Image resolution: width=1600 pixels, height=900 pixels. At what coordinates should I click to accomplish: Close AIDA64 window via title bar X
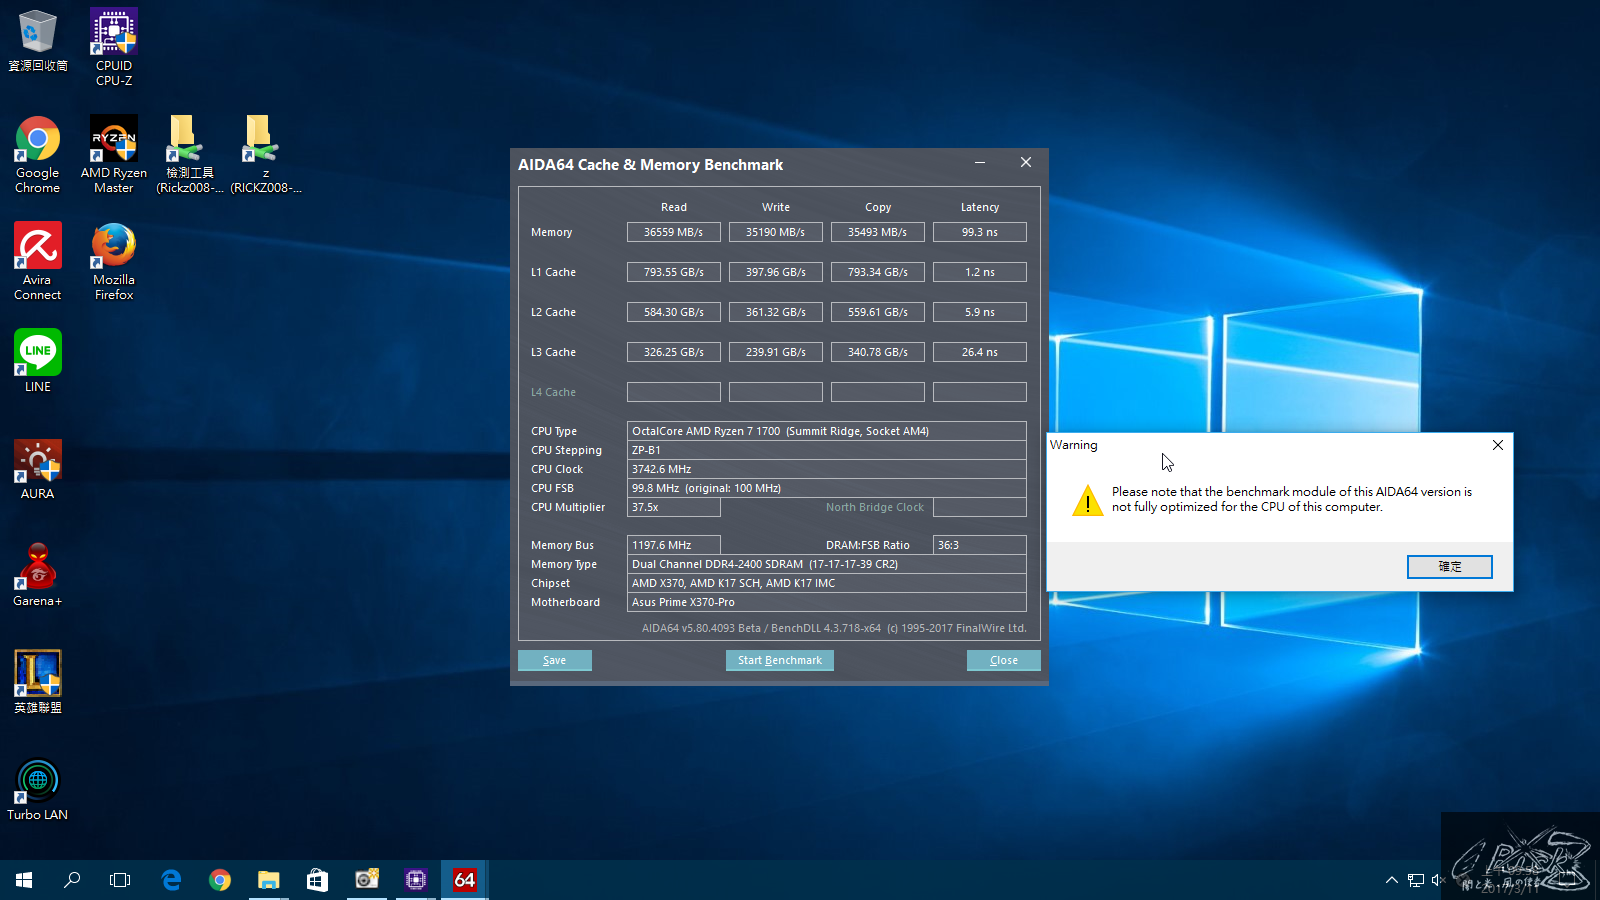pyautogui.click(x=1026, y=162)
